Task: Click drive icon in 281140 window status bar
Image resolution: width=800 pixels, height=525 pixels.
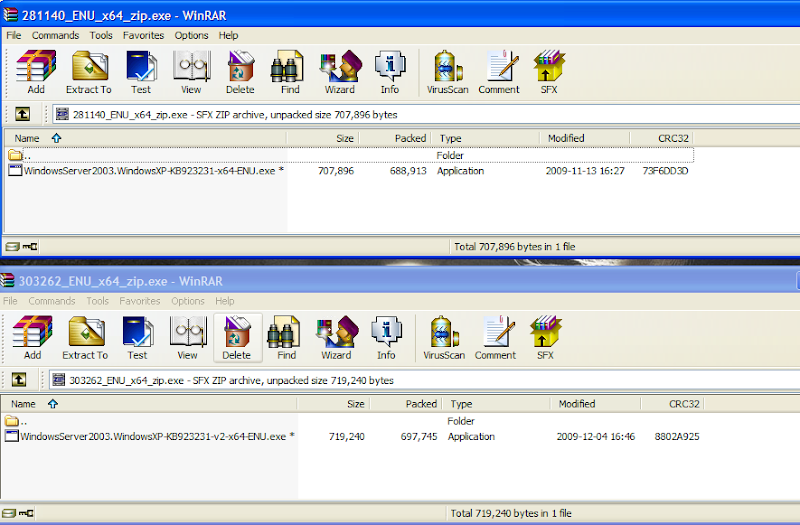Action: [12, 247]
